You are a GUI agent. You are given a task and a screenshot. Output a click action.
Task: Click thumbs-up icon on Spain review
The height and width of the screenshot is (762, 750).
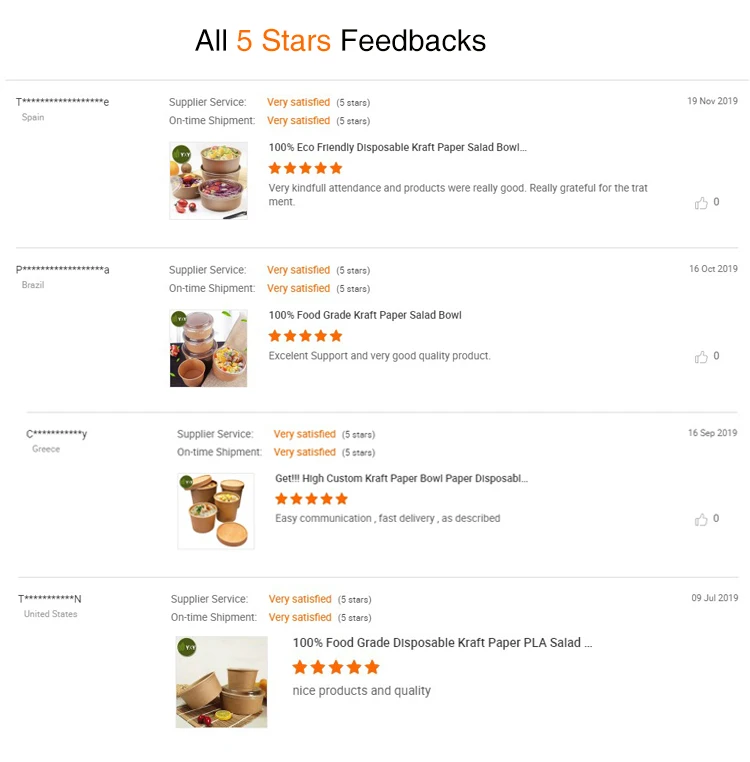(701, 203)
